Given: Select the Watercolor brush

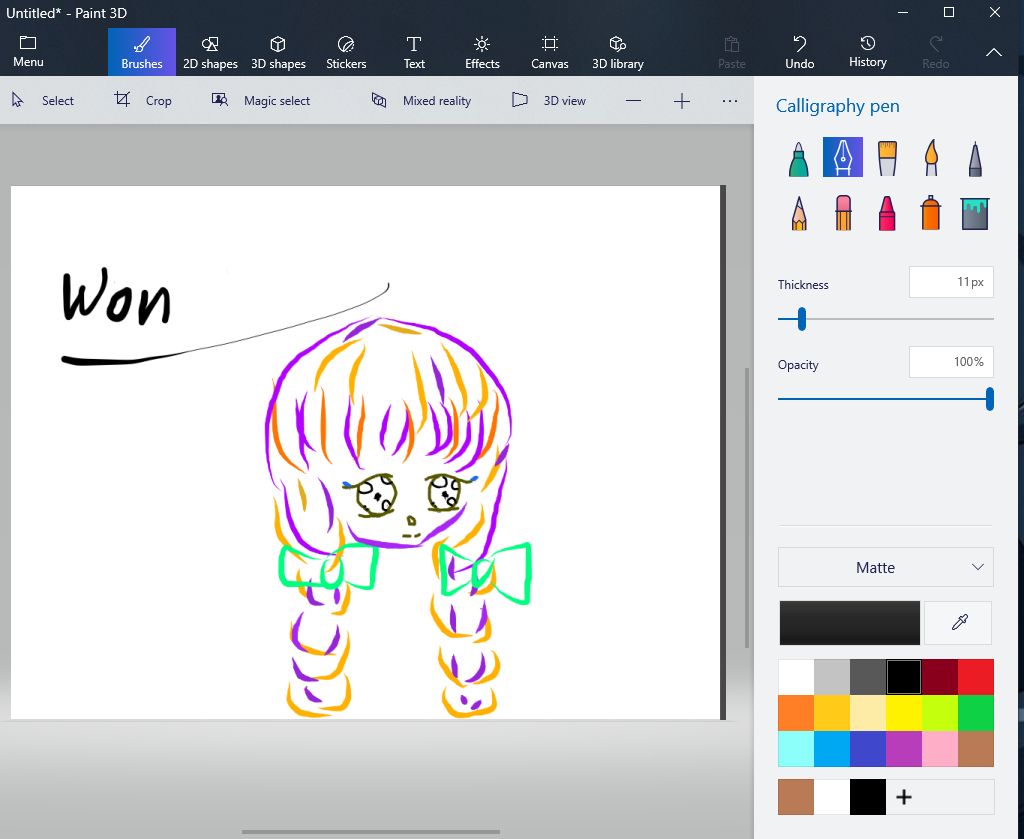Looking at the screenshot, I should coord(931,157).
